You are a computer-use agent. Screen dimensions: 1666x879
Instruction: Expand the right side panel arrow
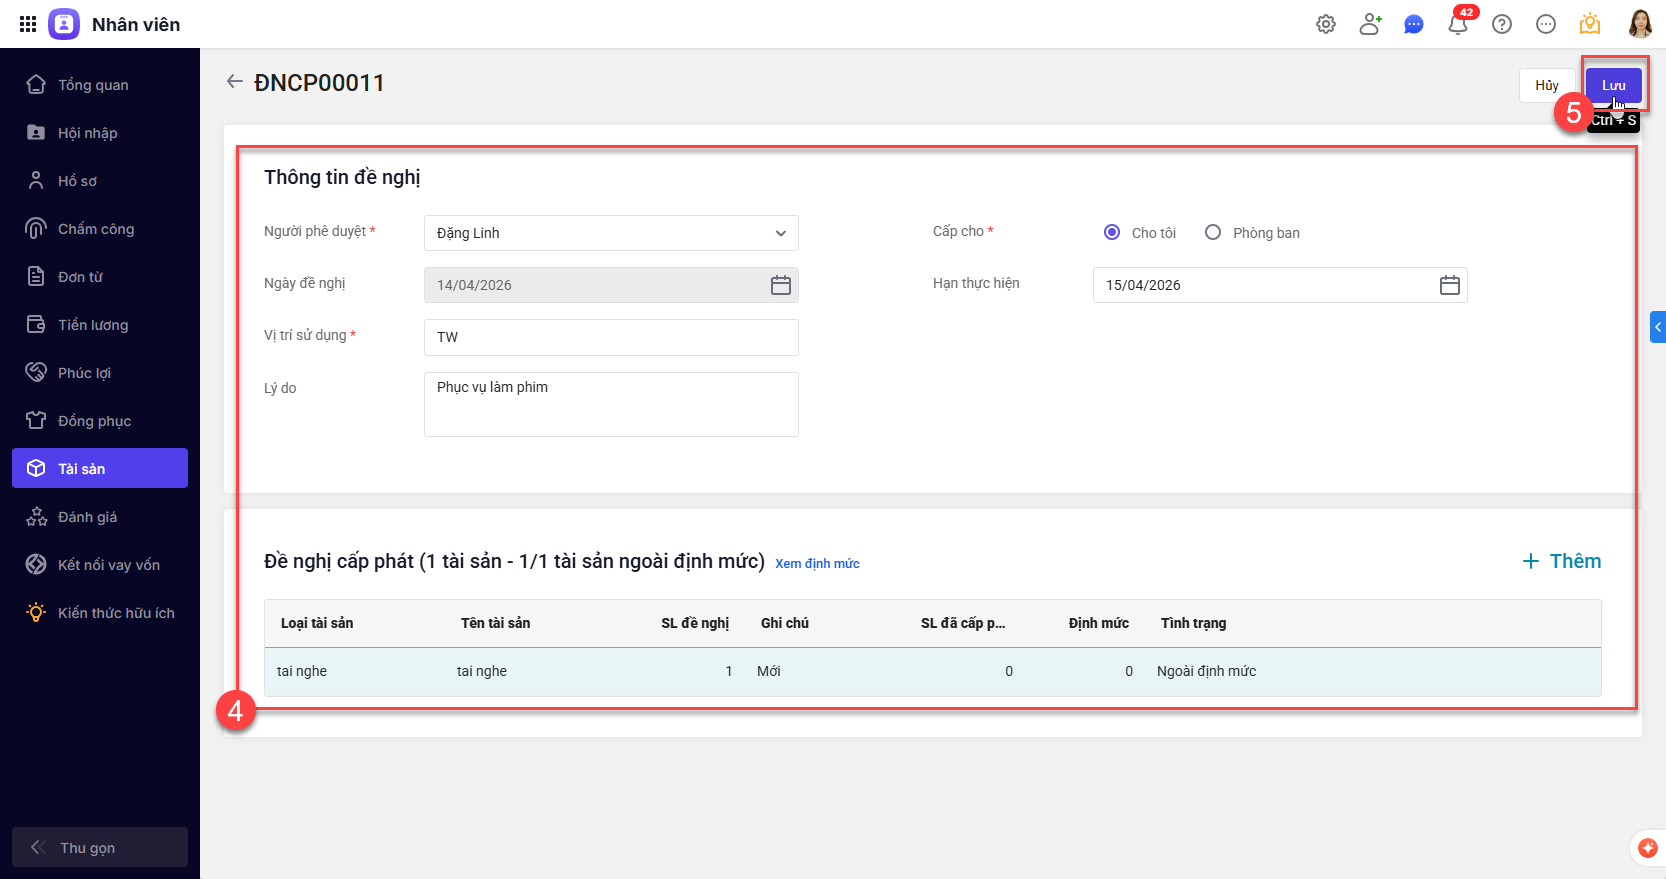click(x=1657, y=327)
